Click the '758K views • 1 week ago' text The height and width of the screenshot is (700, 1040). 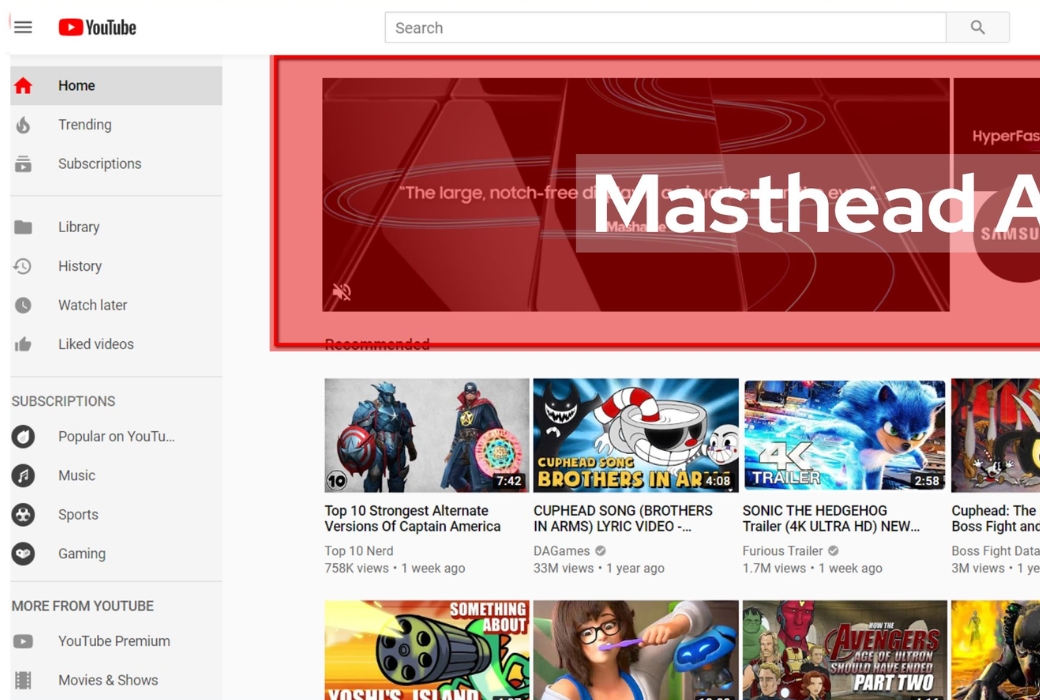pyautogui.click(x=395, y=568)
